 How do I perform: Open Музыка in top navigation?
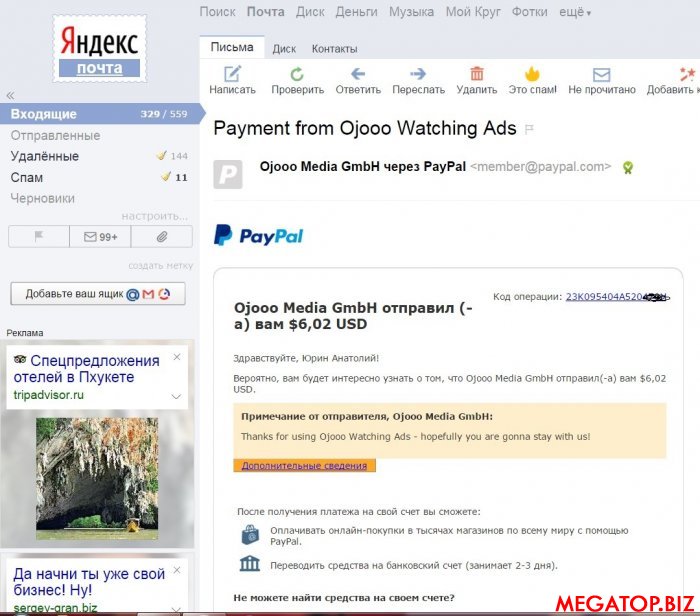click(x=411, y=12)
